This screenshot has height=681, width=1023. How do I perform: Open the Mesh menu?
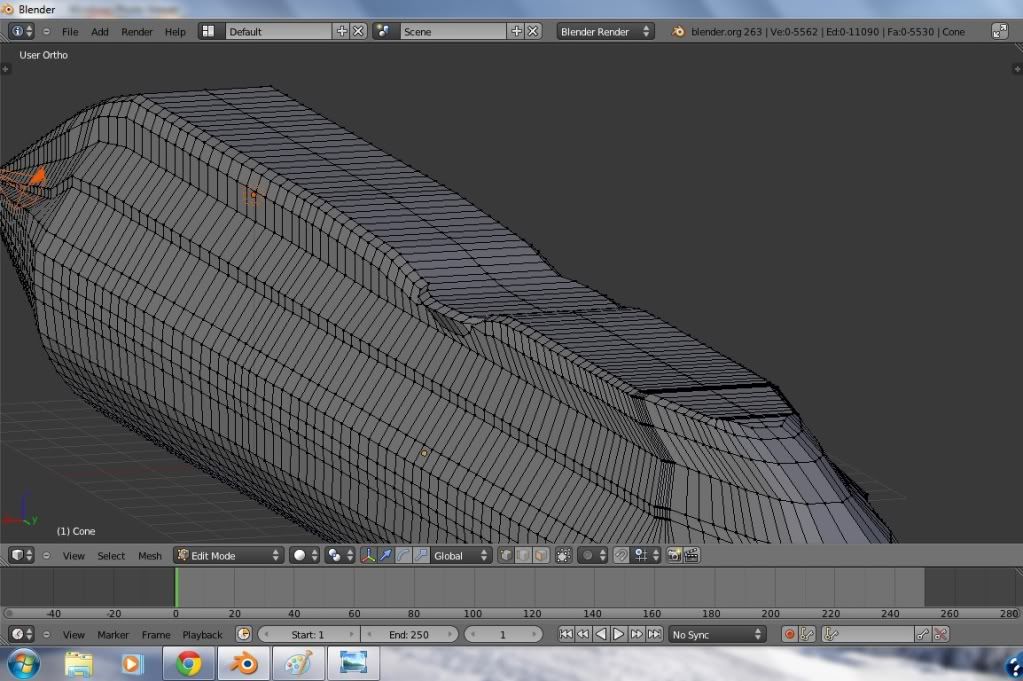click(149, 556)
